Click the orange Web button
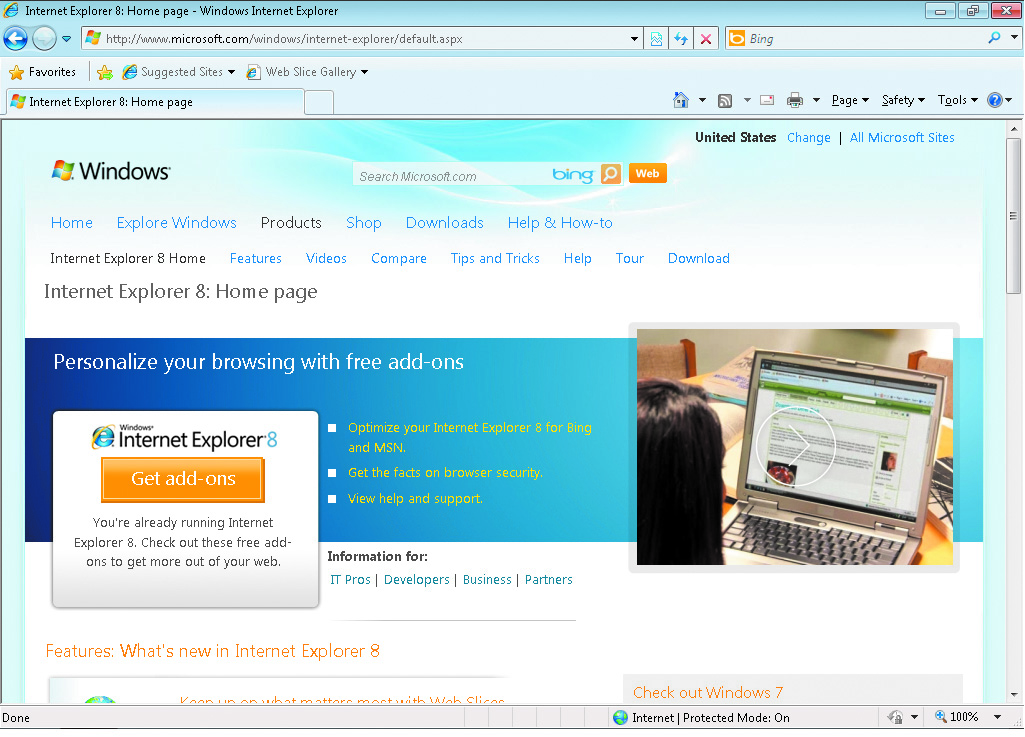1025x737 pixels. 647,173
